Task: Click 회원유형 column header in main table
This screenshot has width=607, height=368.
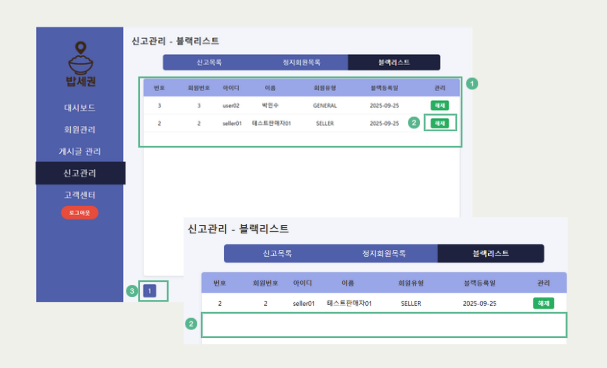Action: (x=325, y=88)
